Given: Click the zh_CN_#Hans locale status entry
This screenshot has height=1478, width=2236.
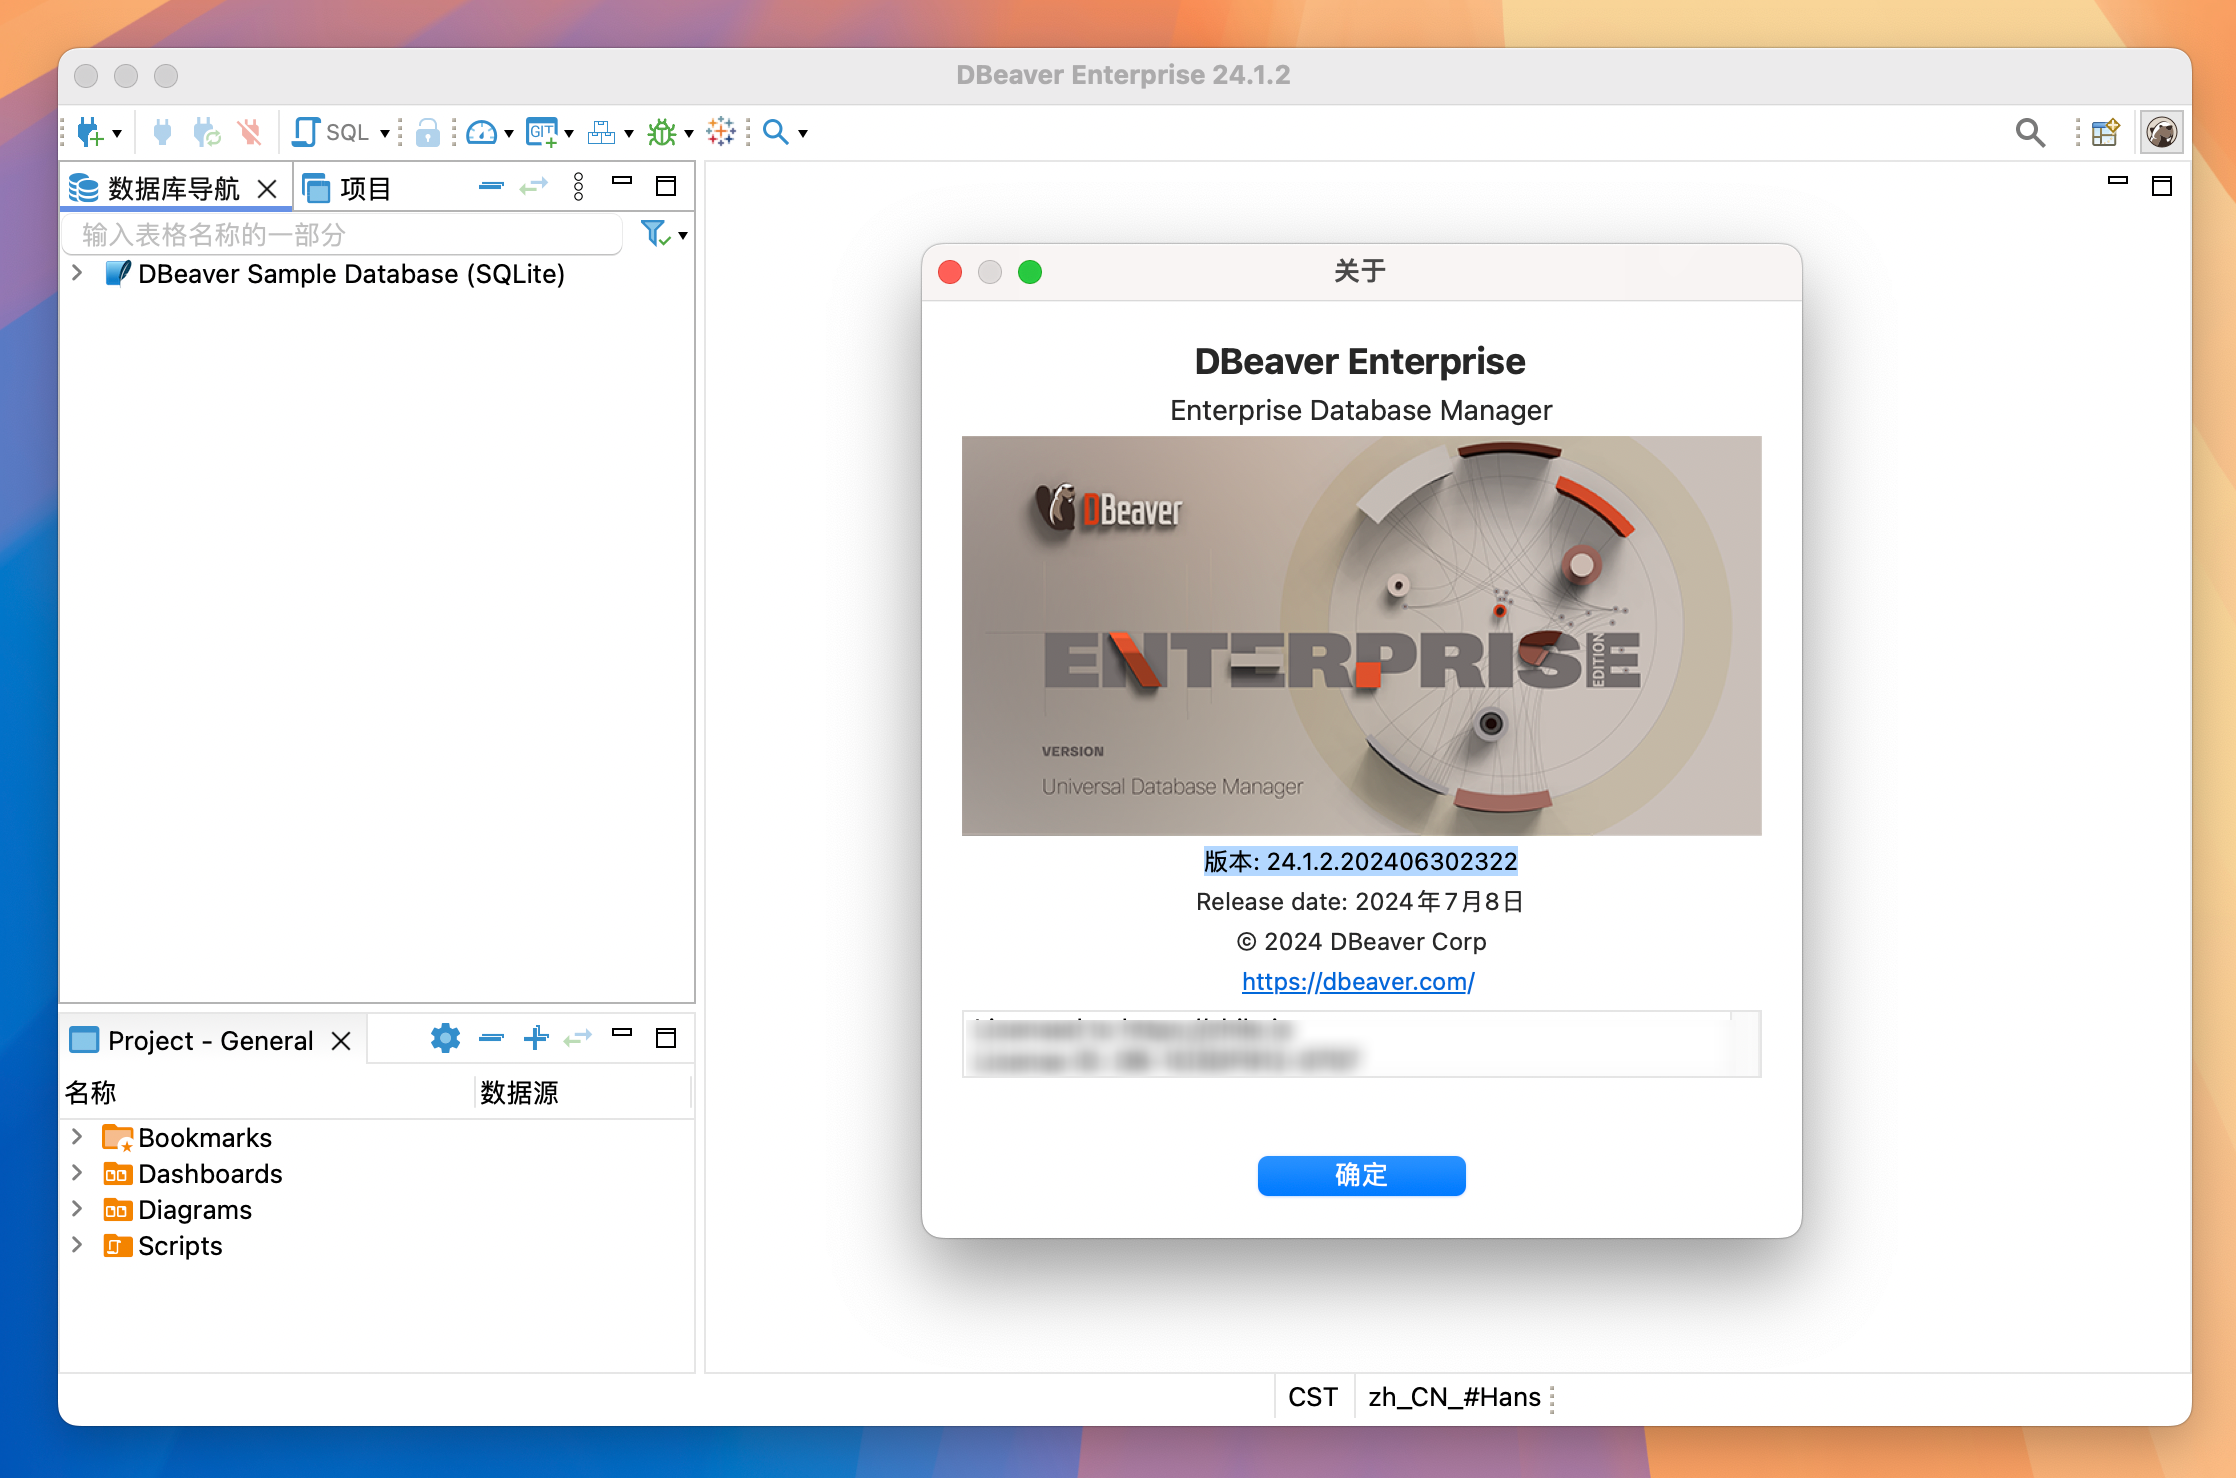Looking at the screenshot, I should click(x=1454, y=1397).
